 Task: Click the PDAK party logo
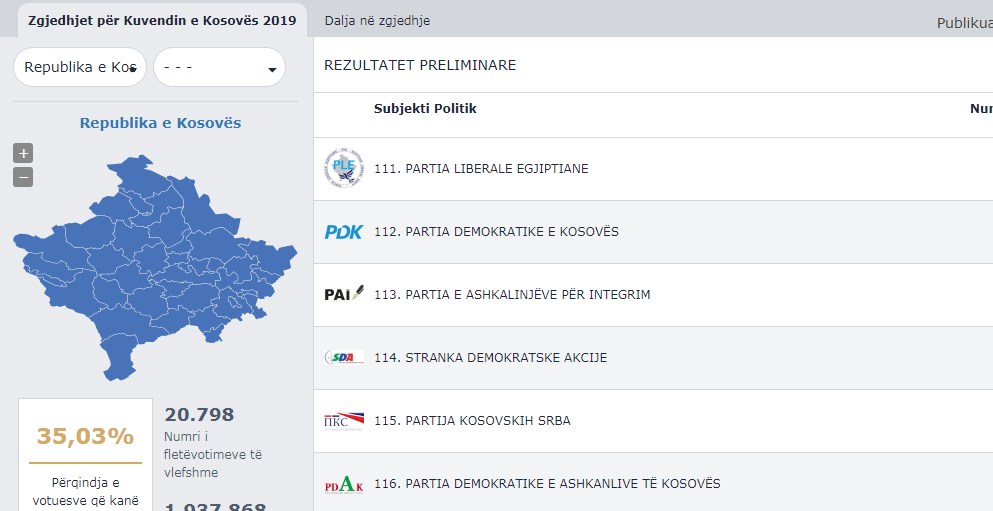[344, 484]
